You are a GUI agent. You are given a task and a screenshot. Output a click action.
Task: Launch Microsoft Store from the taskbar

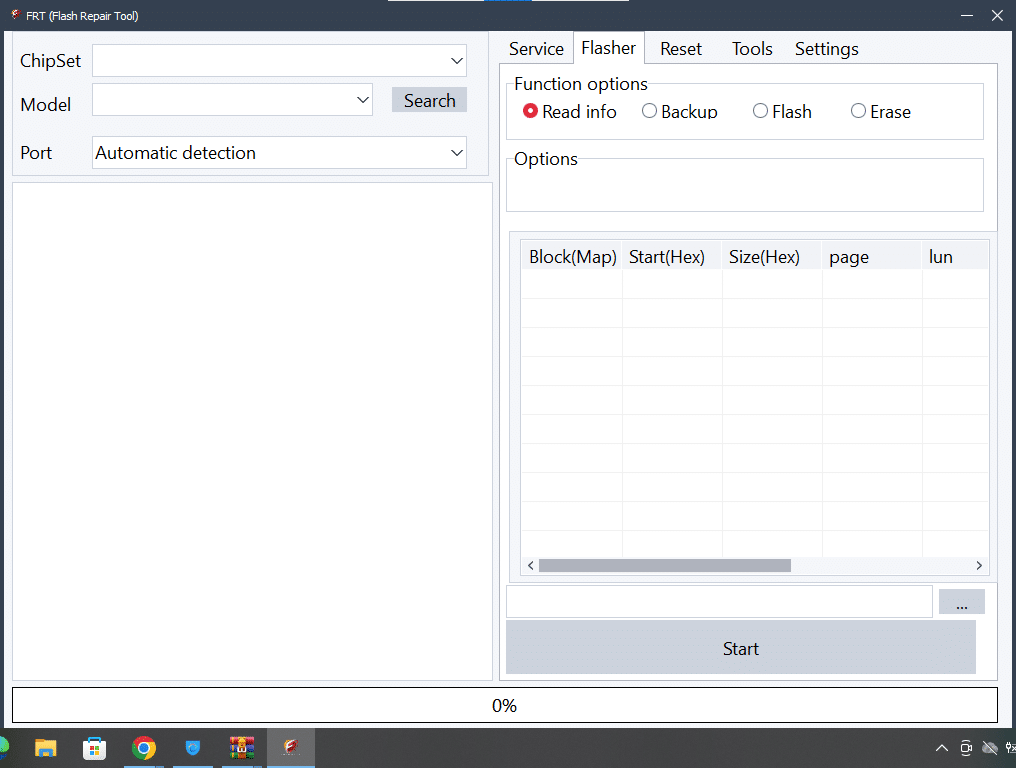tap(95, 748)
